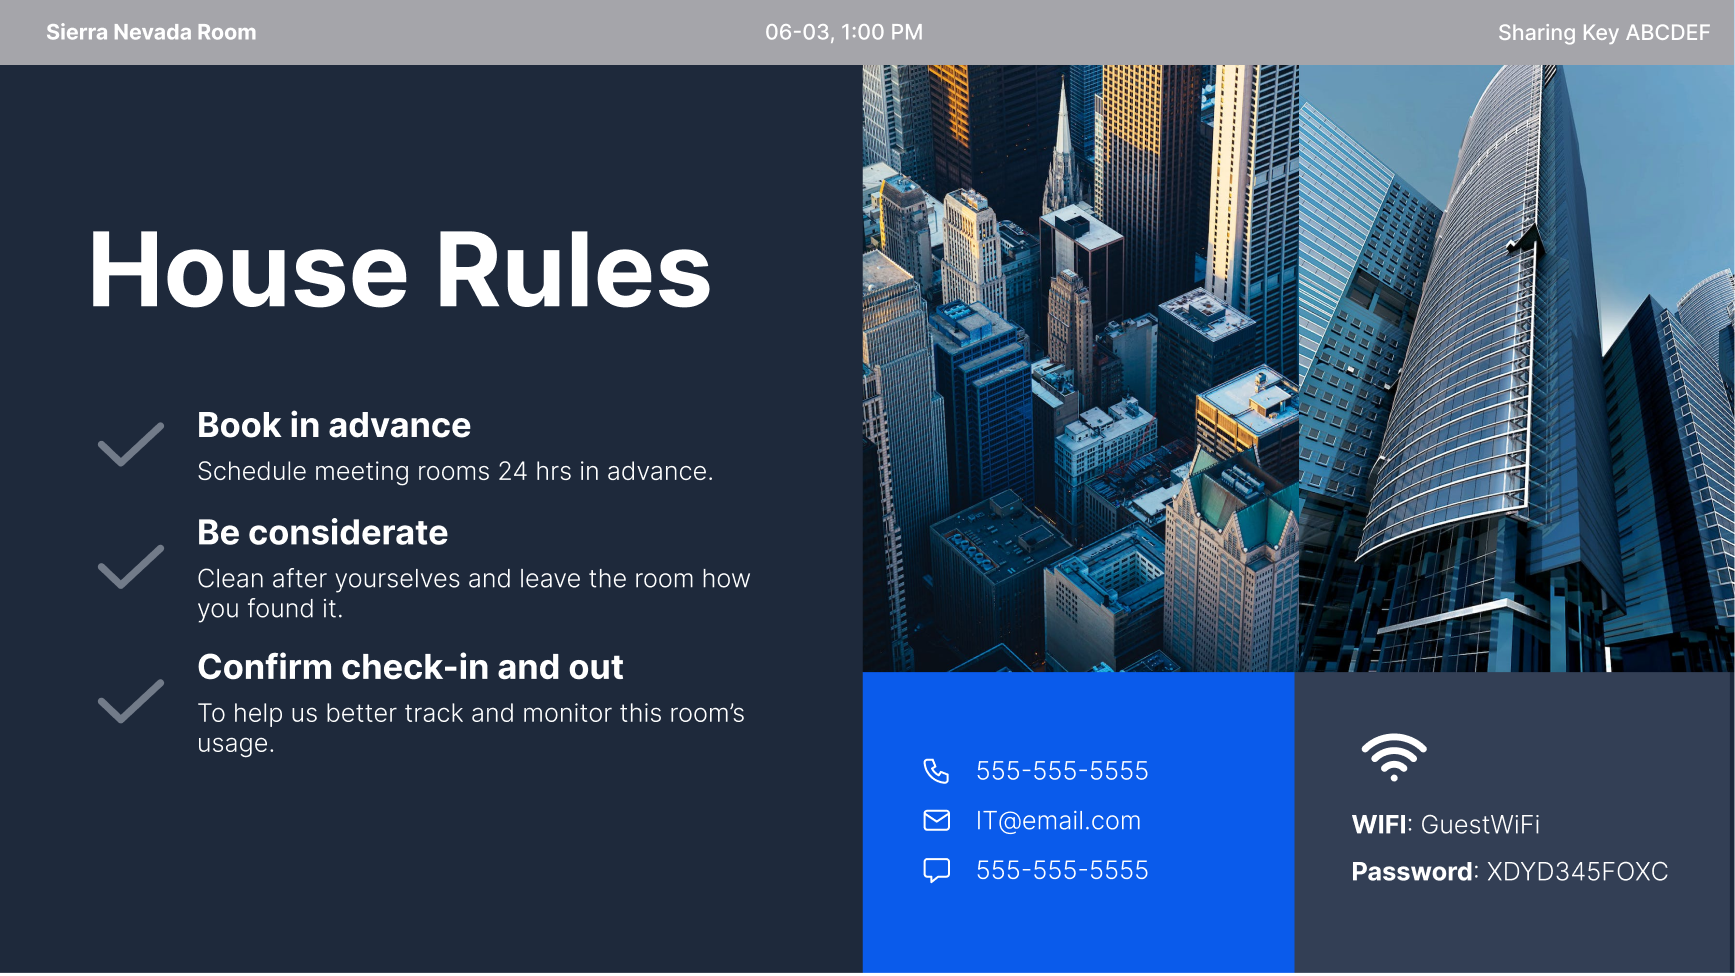Viewport: 1735px width, 976px height.
Task: Click the WIFI GuestWiFi network name
Action: (1445, 825)
